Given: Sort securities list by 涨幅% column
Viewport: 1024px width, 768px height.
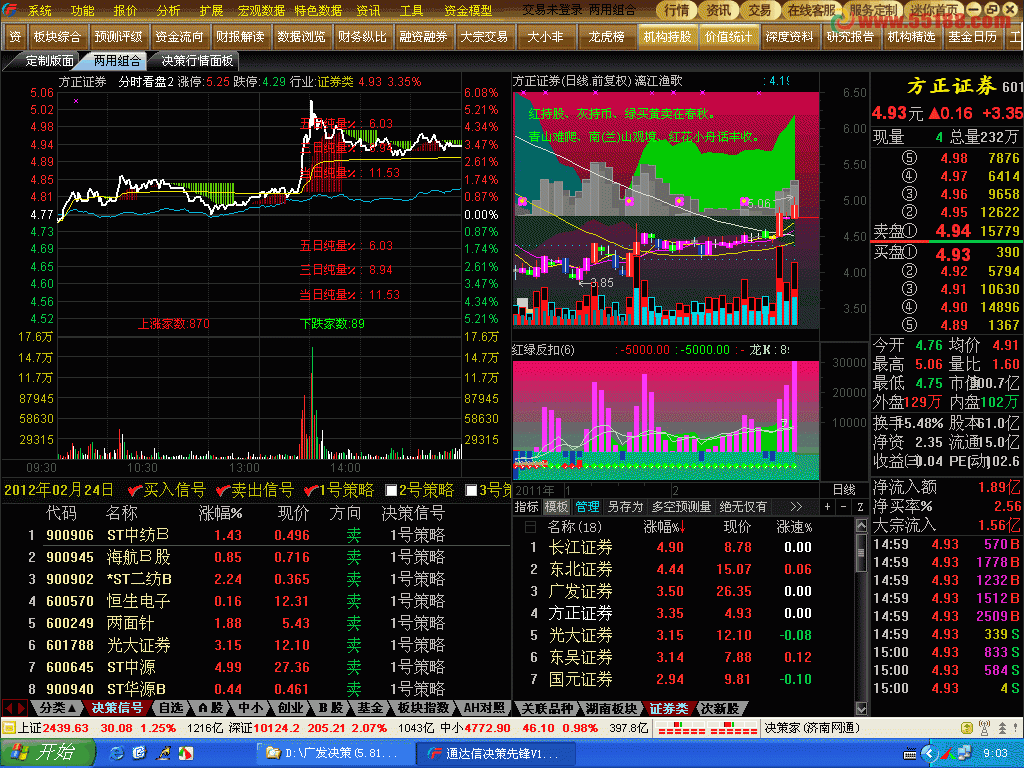Looking at the screenshot, I should coord(664,527).
